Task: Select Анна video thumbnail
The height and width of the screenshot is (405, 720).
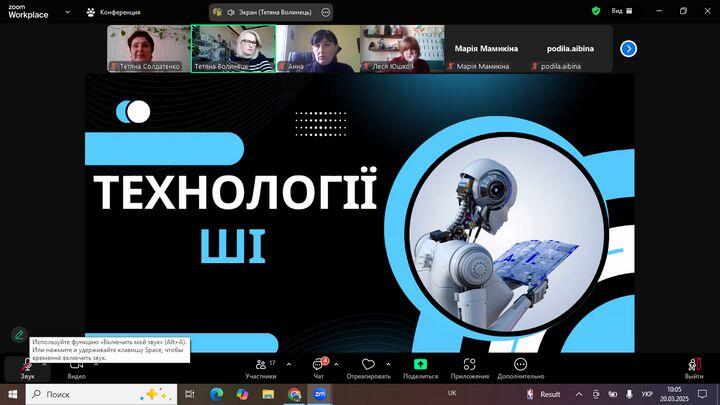Action: [x=318, y=49]
